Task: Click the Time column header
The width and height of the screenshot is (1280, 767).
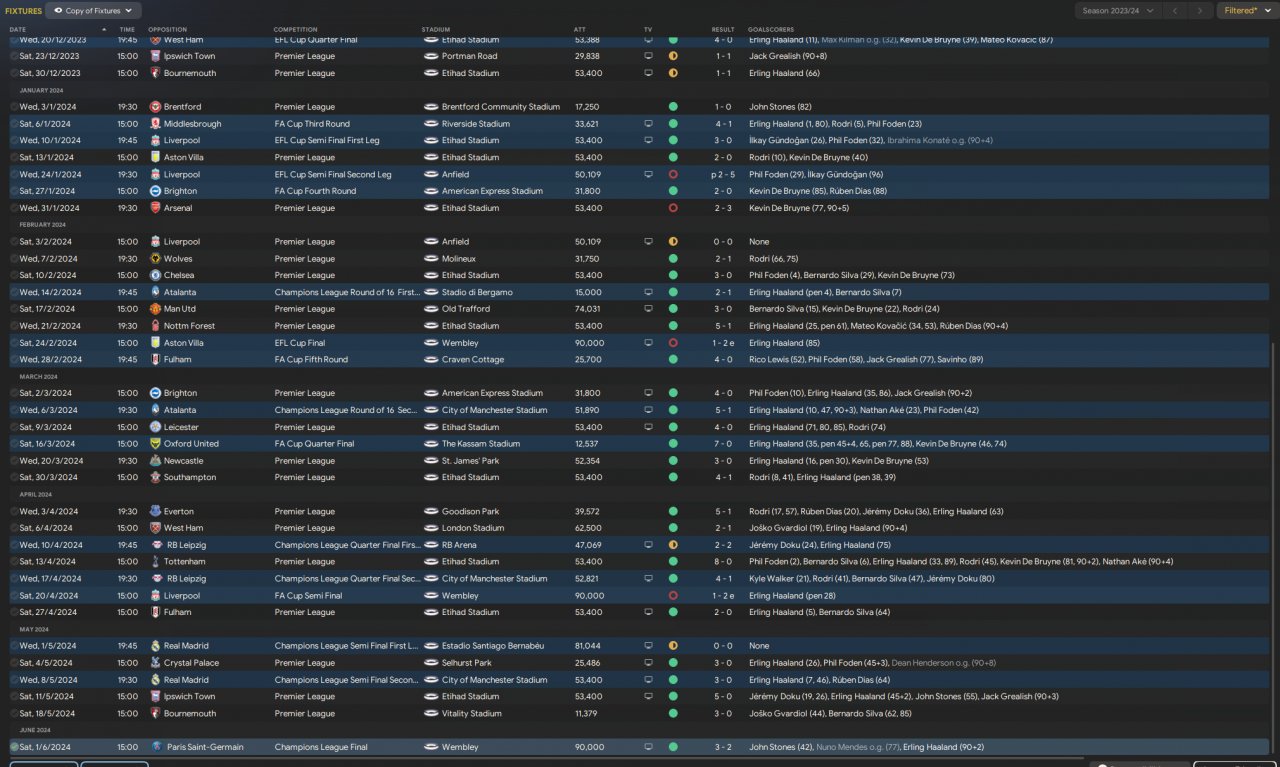Action: (127, 30)
